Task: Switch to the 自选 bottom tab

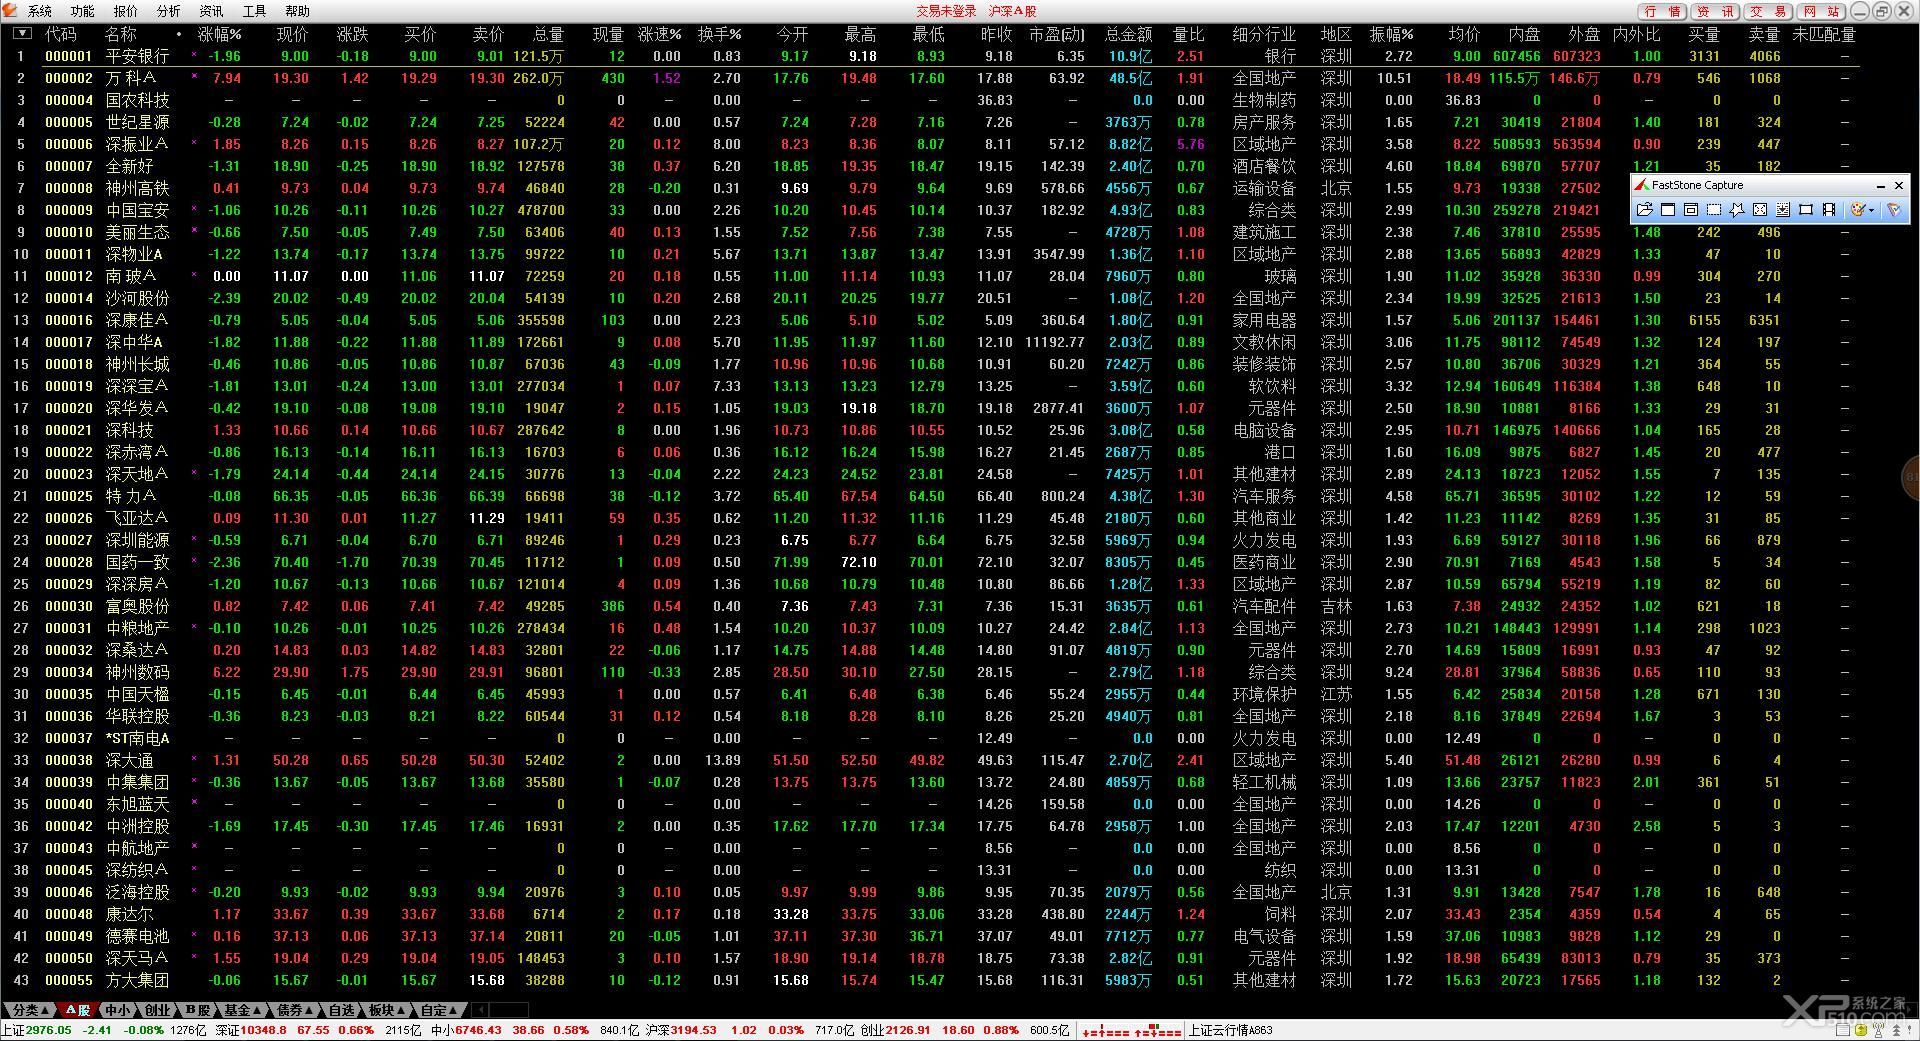Action: pos(342,1010)
